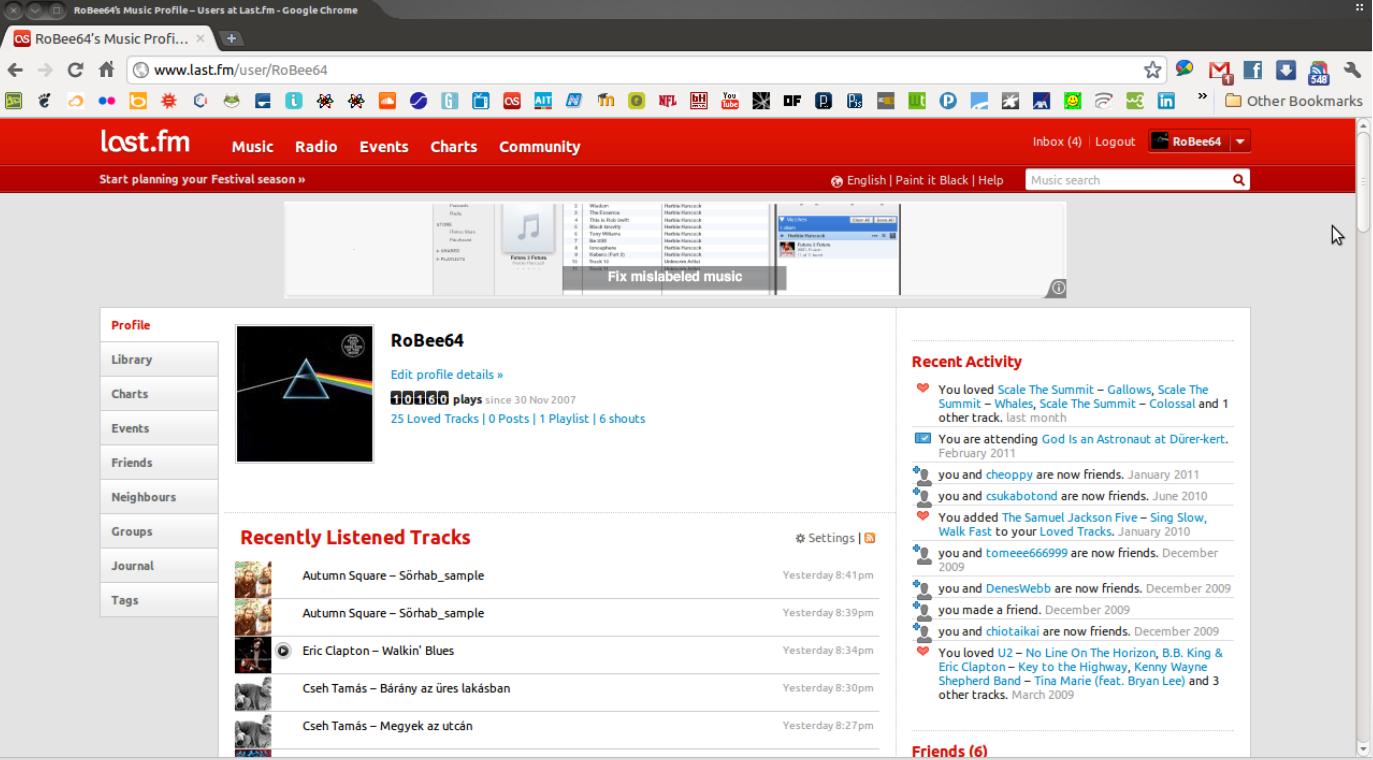Screen dimensions: 1373x760
Task: Open the Chrome wrench menu
Action: pyautogui.click(x=1352, y=70)
